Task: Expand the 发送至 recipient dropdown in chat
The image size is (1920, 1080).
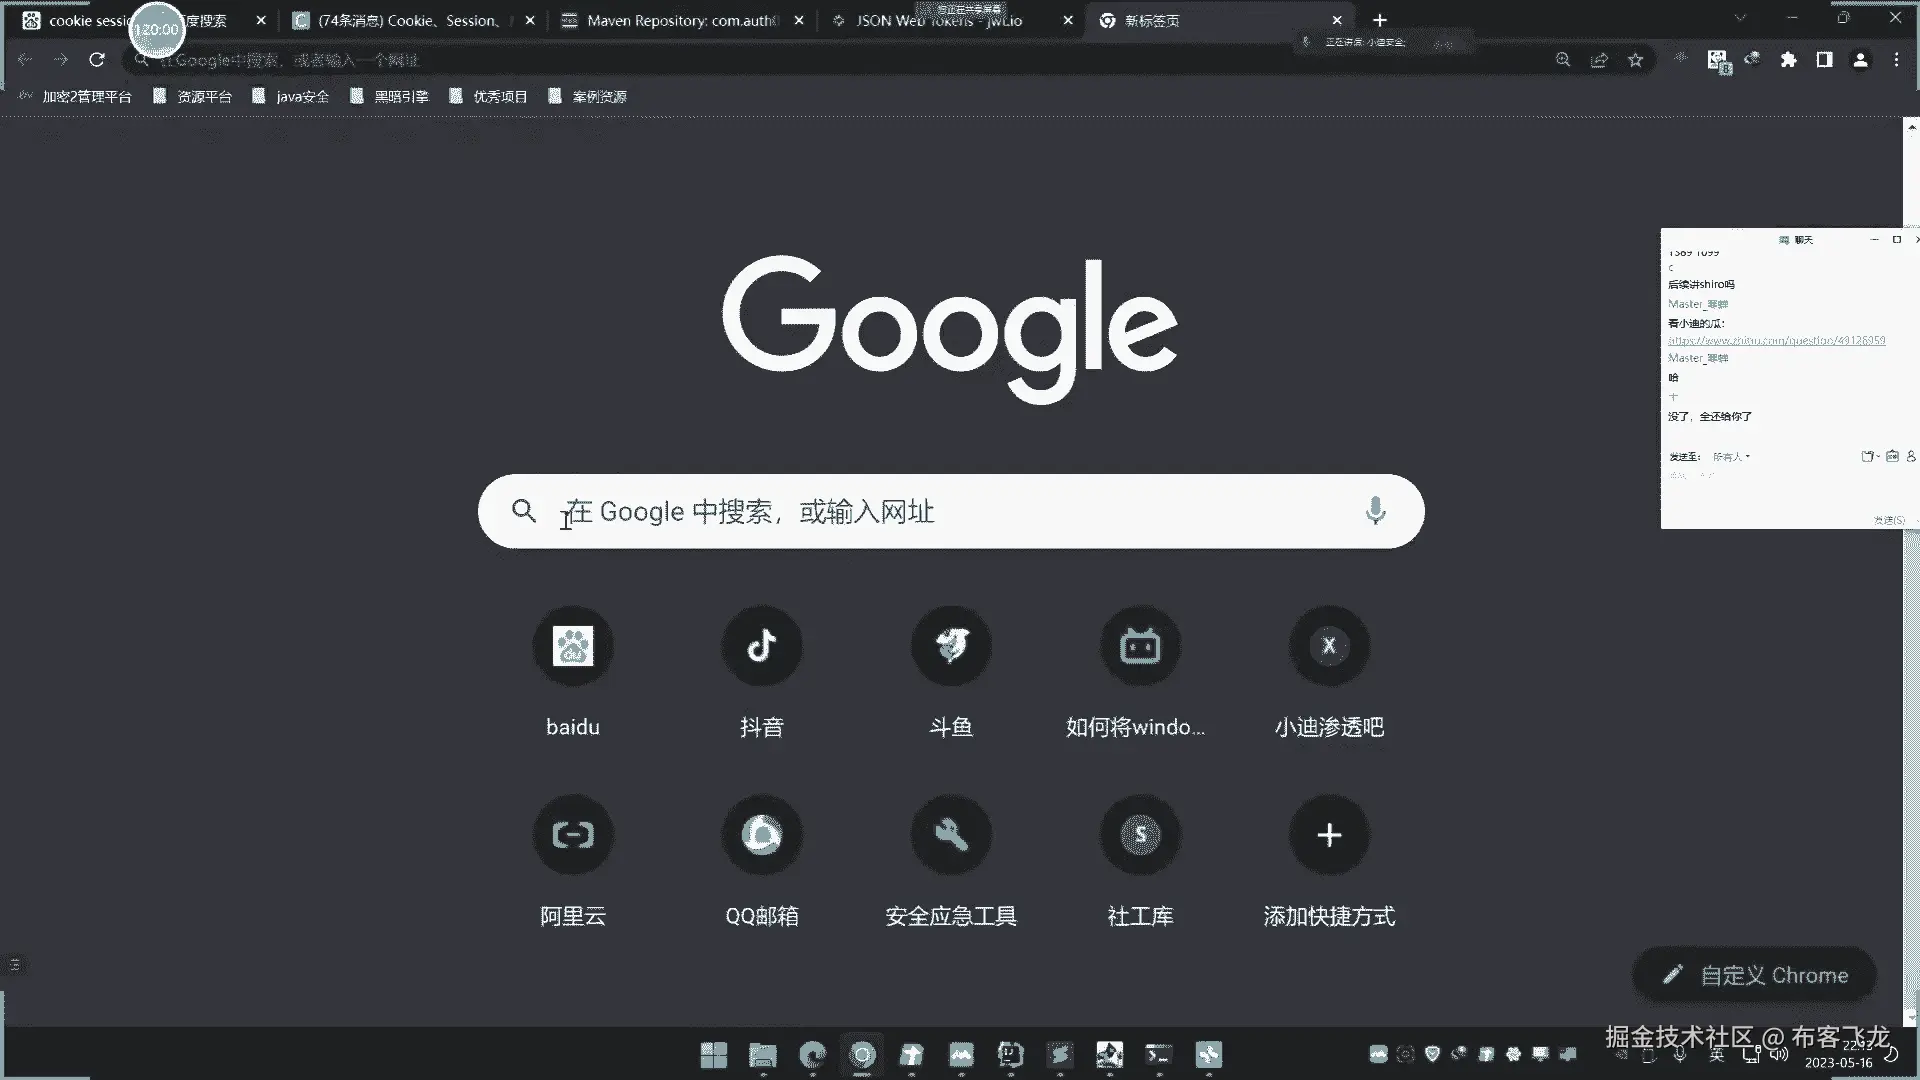Action: (1733, 457)
